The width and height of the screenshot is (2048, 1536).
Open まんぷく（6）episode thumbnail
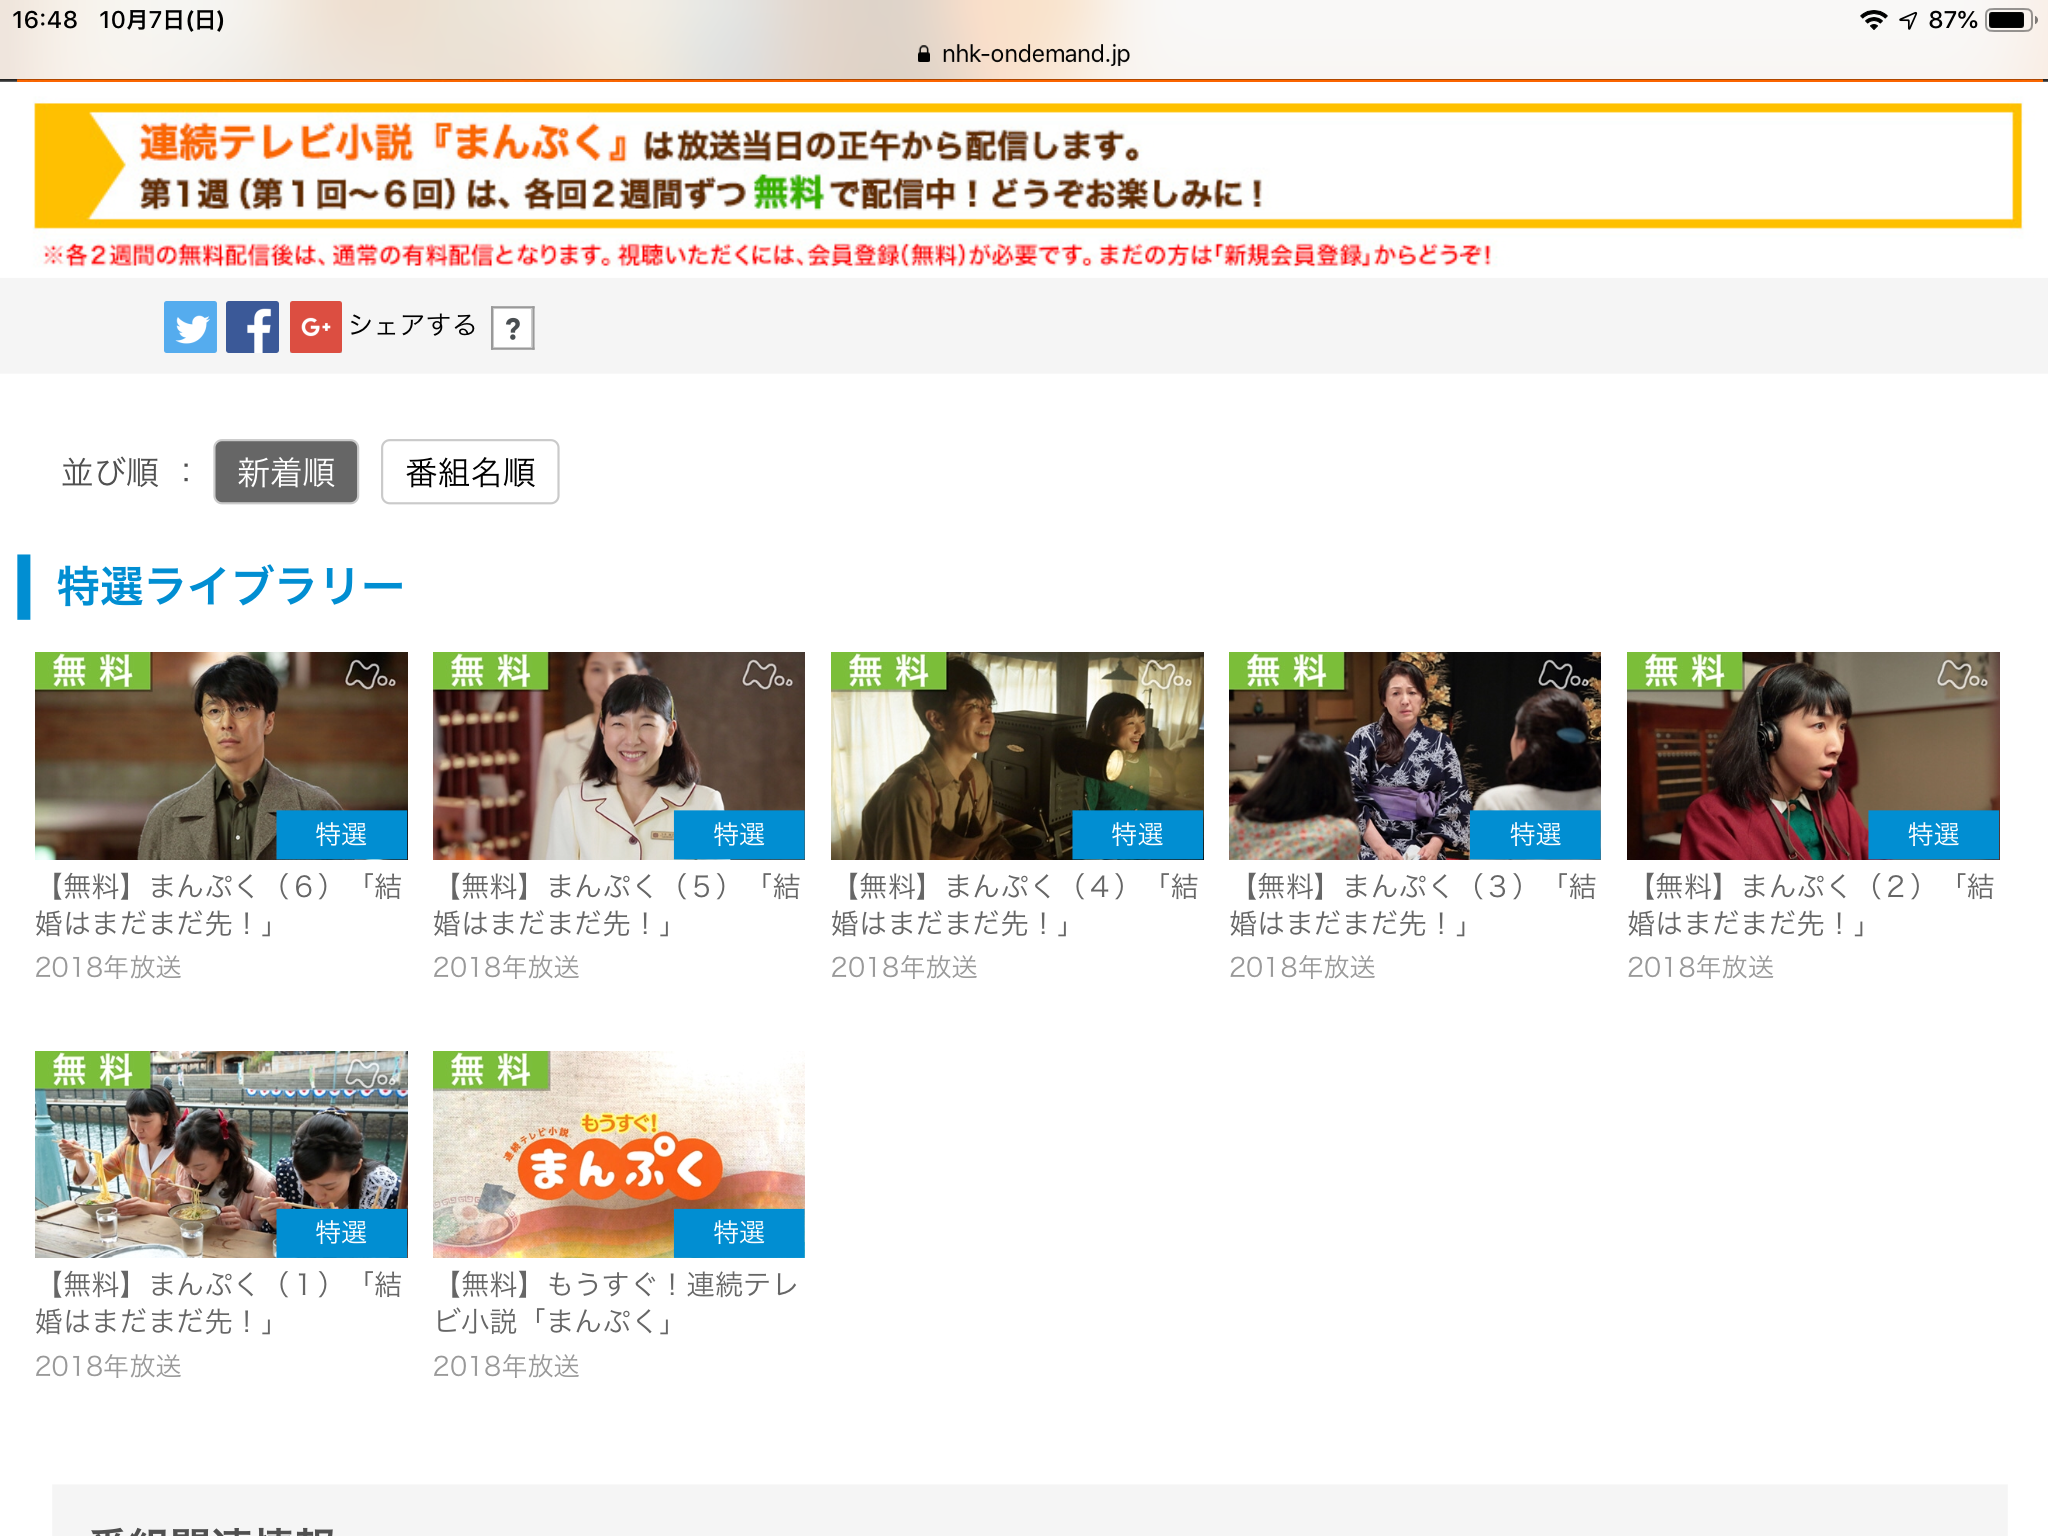[221, 756]
